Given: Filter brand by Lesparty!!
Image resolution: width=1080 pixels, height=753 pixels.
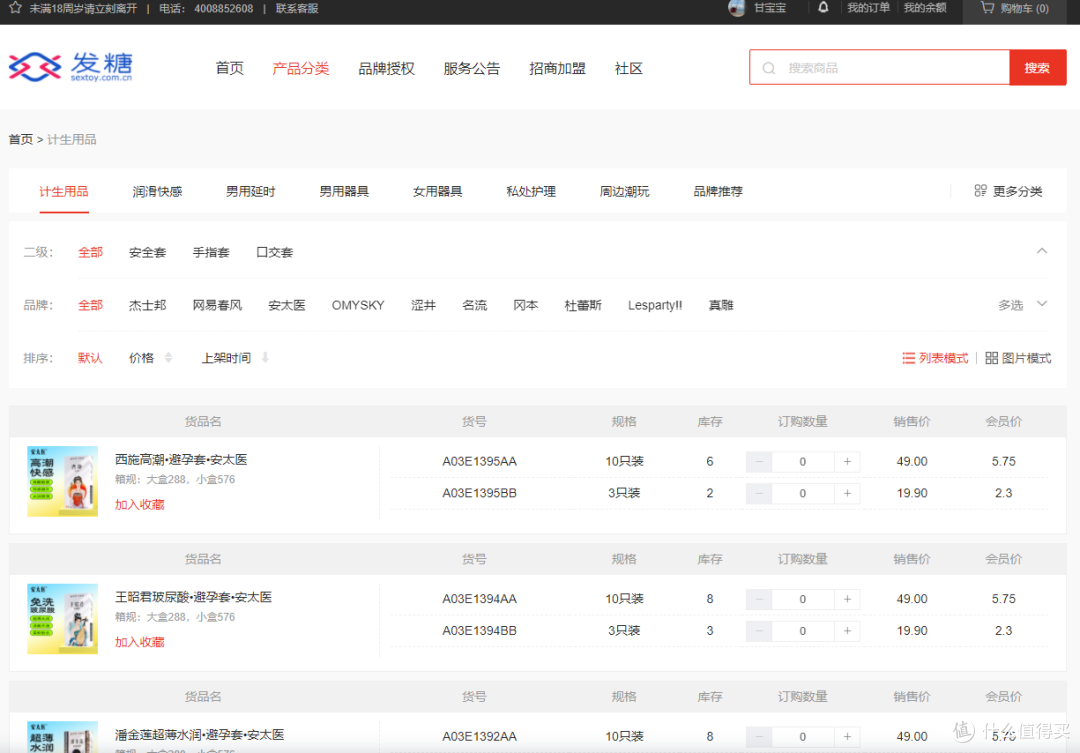Looking at the screenshot, I should (655, 305).
